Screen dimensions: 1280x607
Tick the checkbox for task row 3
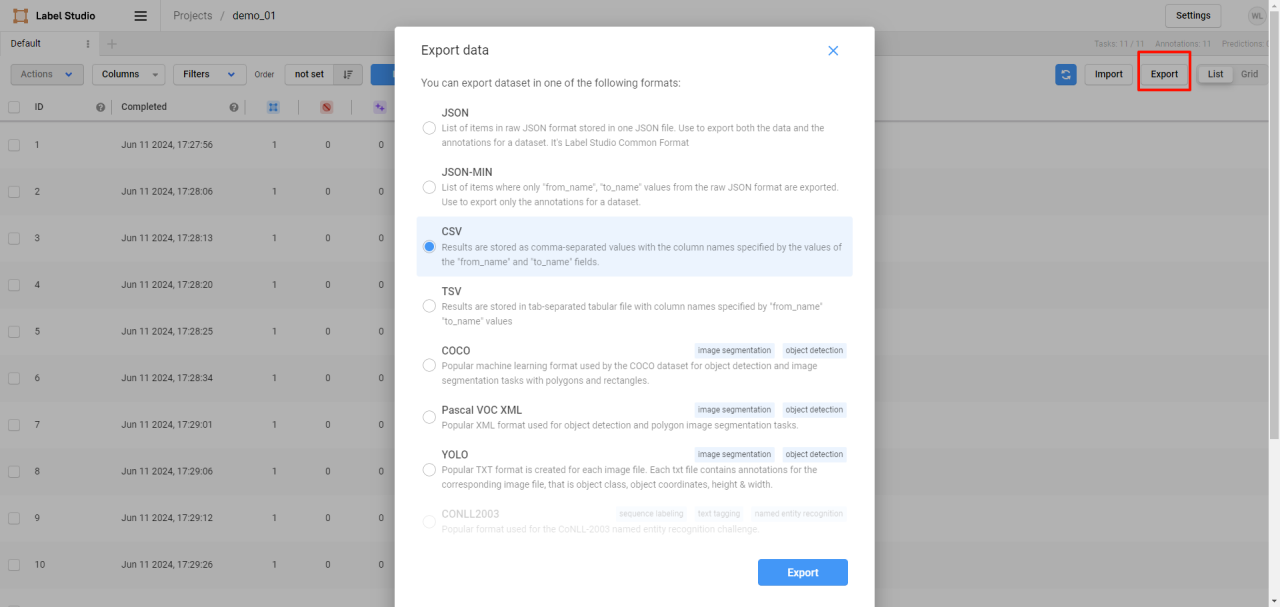pos(14,238)
